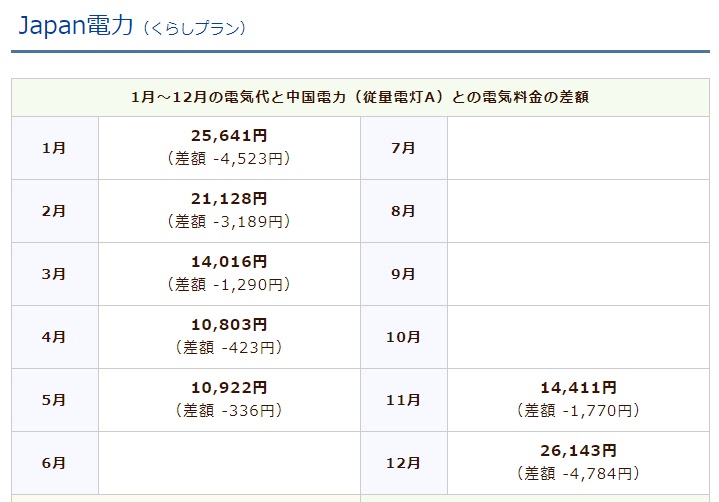719x502 pixels.
Task: Click the 14,016円 March amount
Action: (229, 262)
